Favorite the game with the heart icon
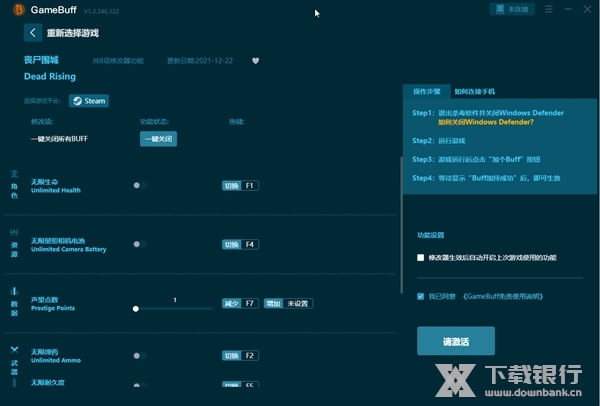 point(255,60)
